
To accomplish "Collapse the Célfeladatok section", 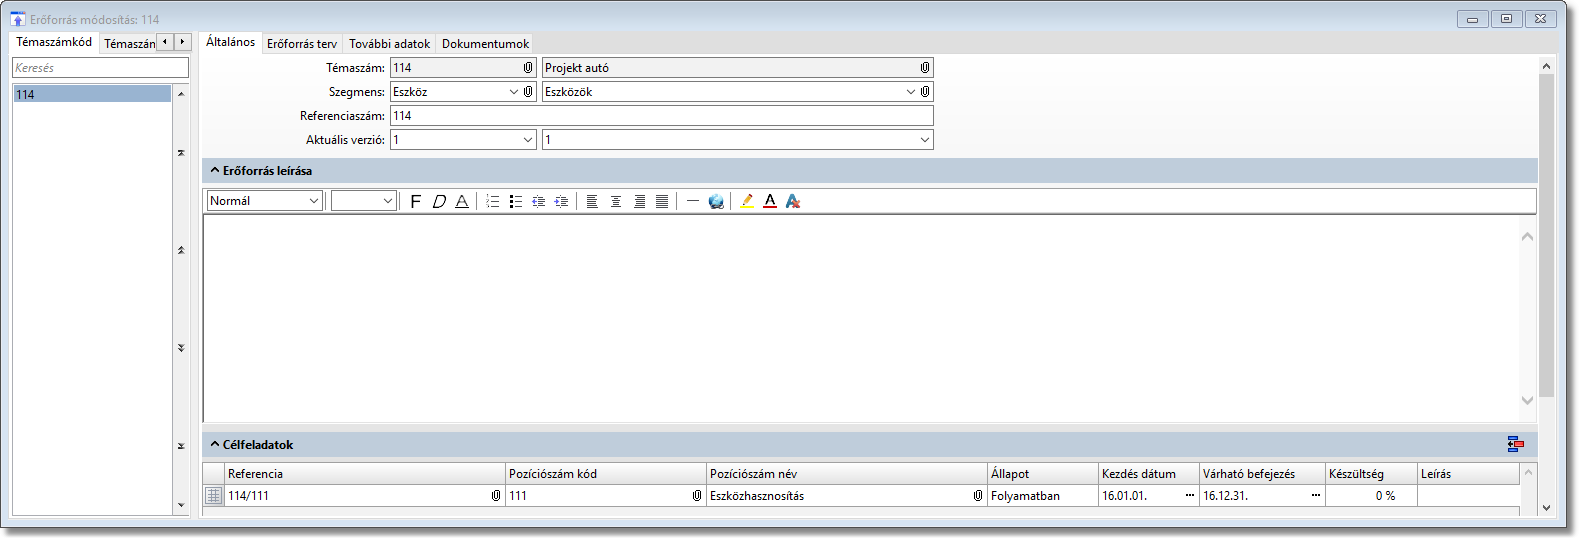I will click(215, 445).
